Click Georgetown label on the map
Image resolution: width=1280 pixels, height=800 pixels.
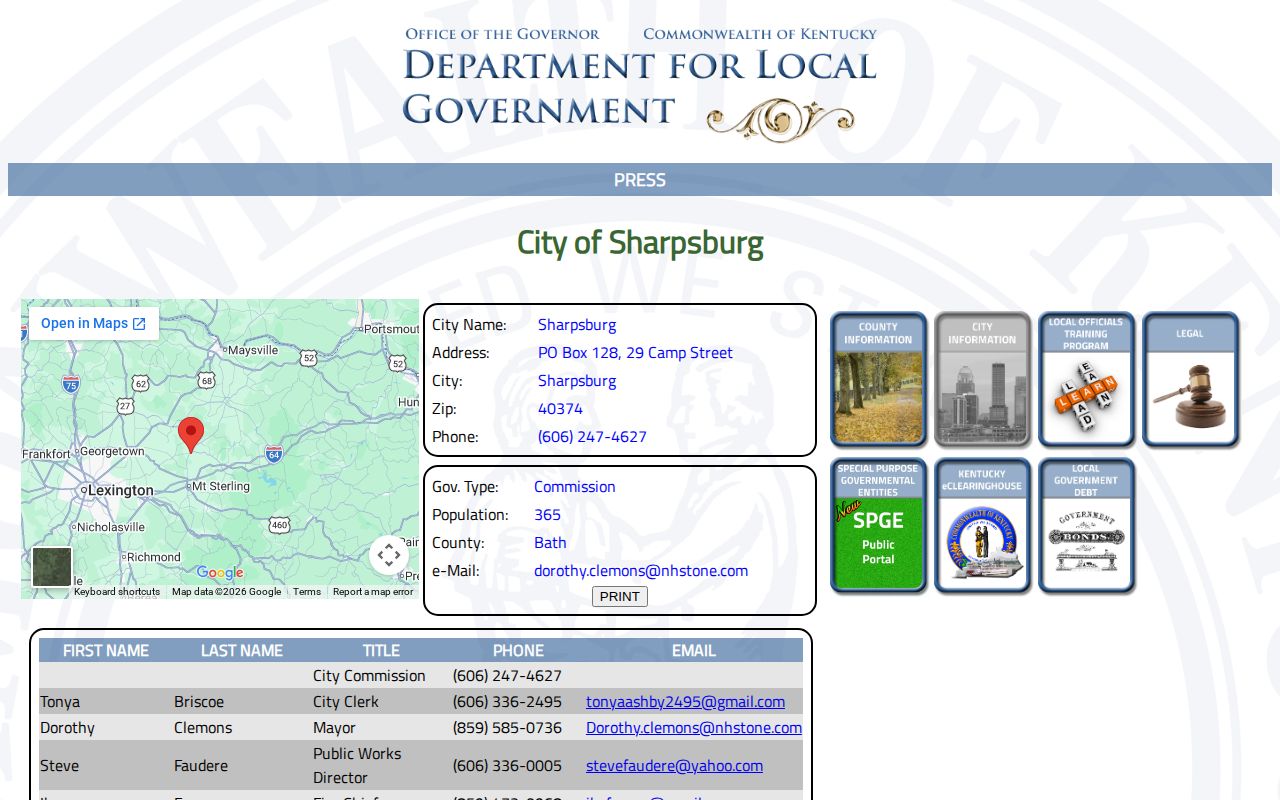112,451
